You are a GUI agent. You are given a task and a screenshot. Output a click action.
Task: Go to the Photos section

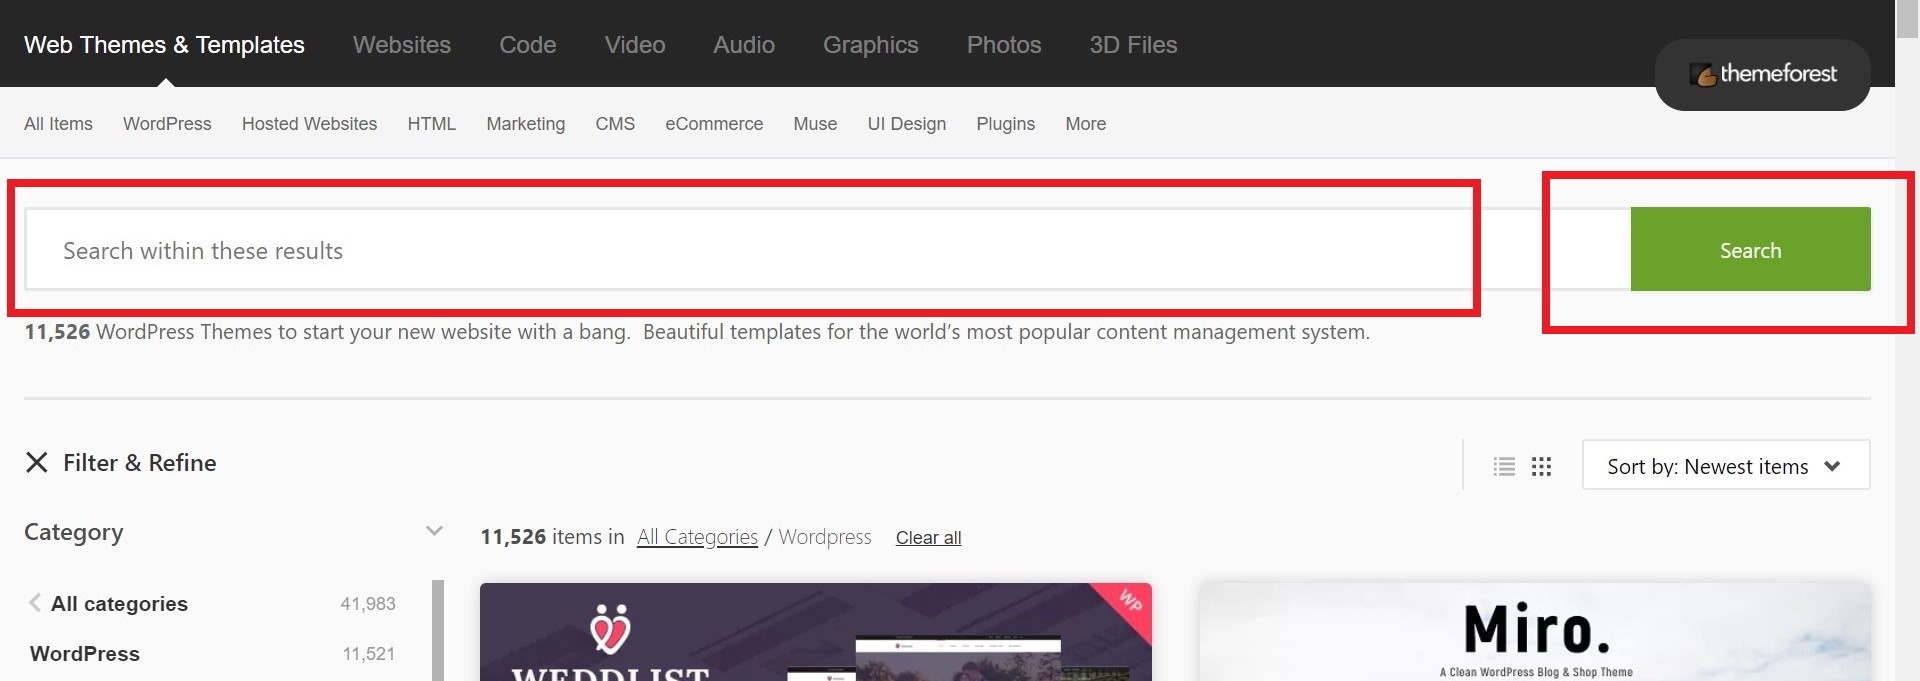[x=1004, y=45]
